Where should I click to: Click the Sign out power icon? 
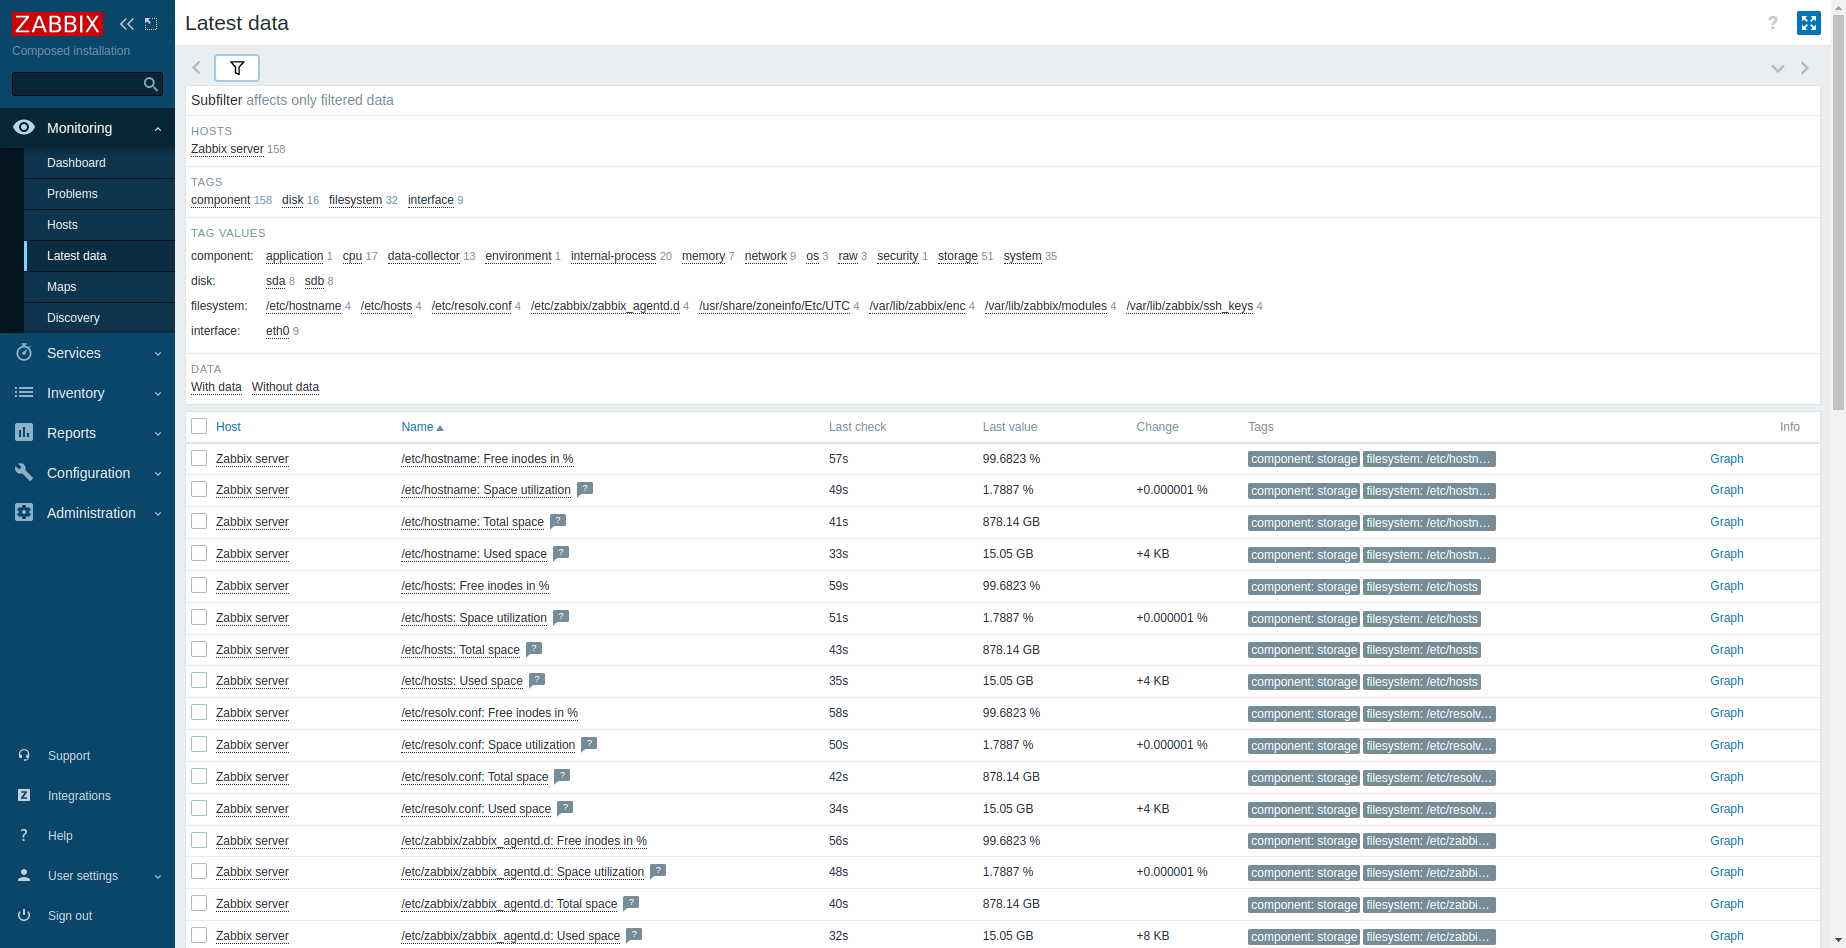[x=24, y=916]
